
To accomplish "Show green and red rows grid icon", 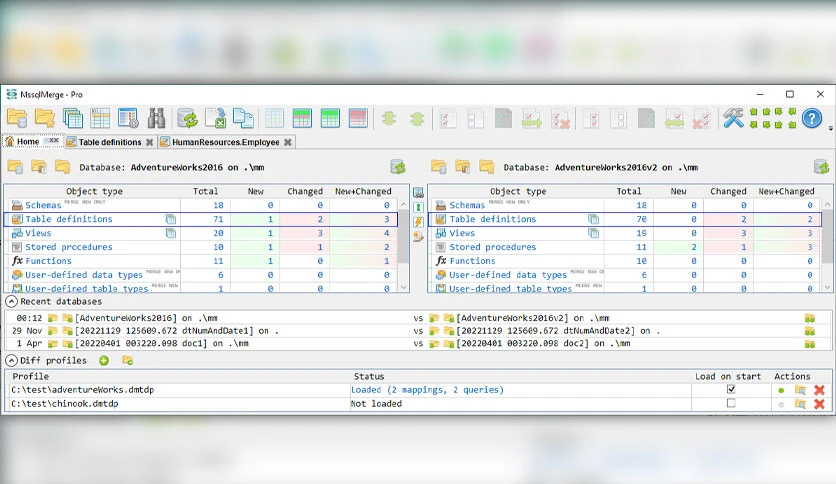I will point(302,118).
